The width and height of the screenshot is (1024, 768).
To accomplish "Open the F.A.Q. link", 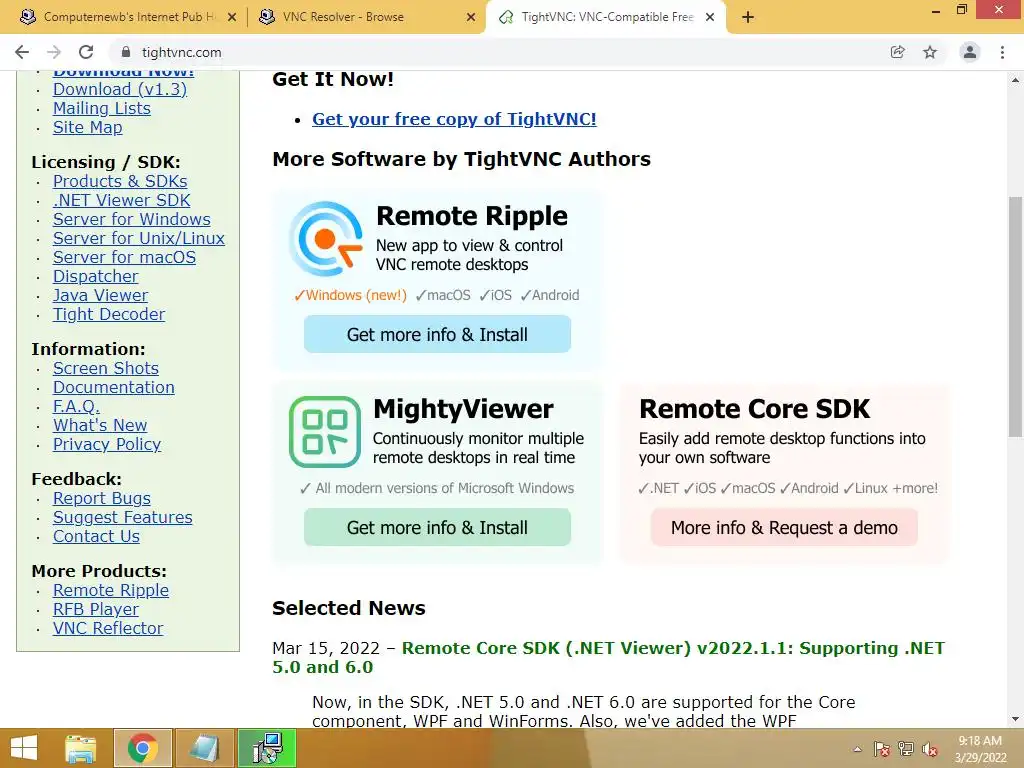I will tap(76, 406).
